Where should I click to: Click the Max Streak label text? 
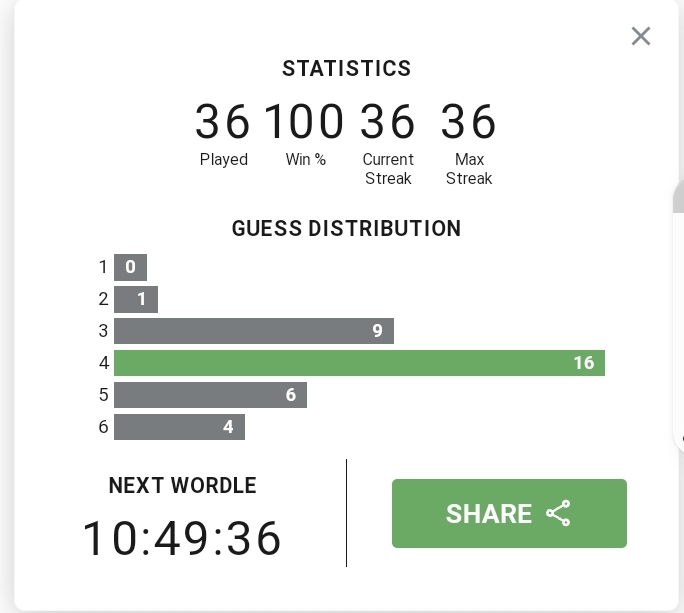pyautogui.click(x=469, y=169)
